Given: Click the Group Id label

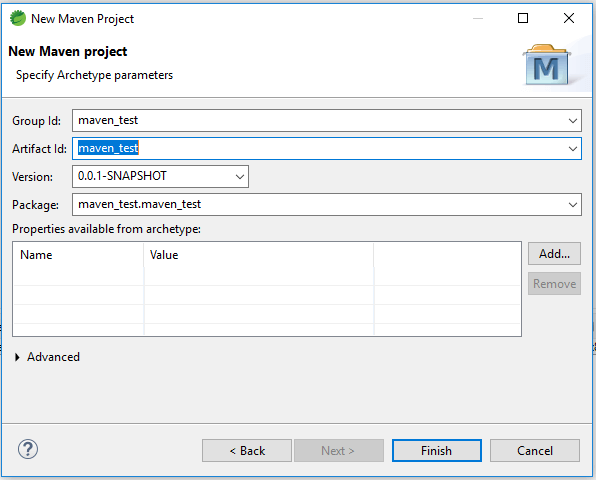Looking at the screenshot, I should (x=36, y=121).
